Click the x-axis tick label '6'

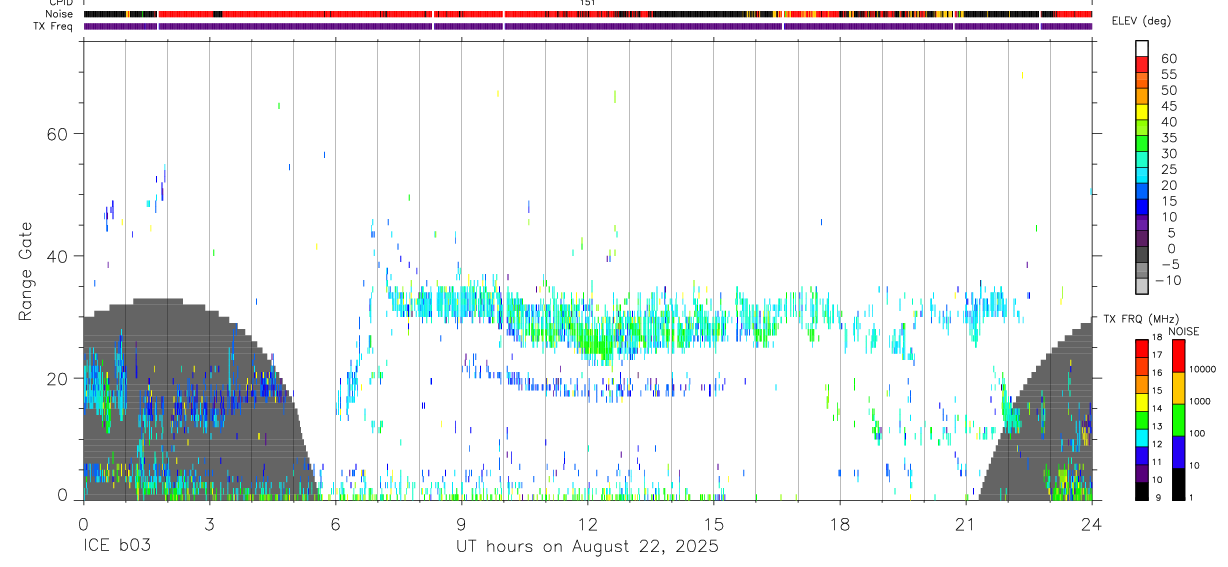click(335, 523)
